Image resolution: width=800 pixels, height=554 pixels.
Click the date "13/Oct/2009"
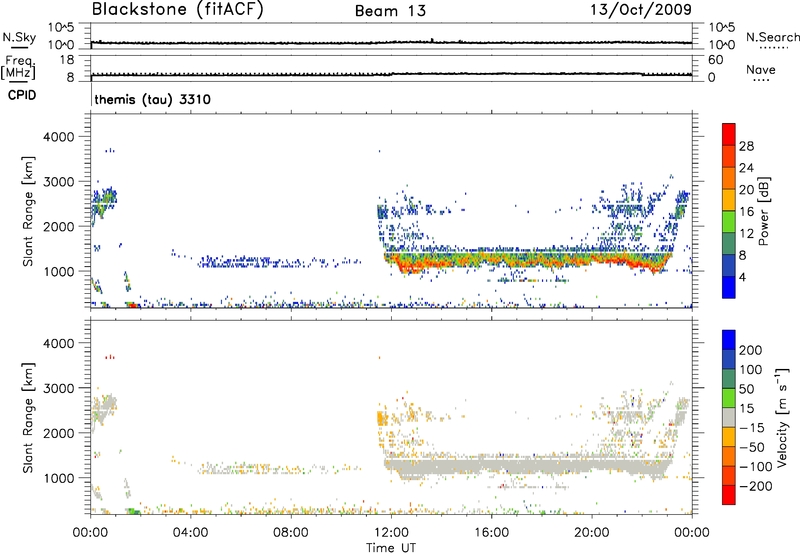[641, 10]
